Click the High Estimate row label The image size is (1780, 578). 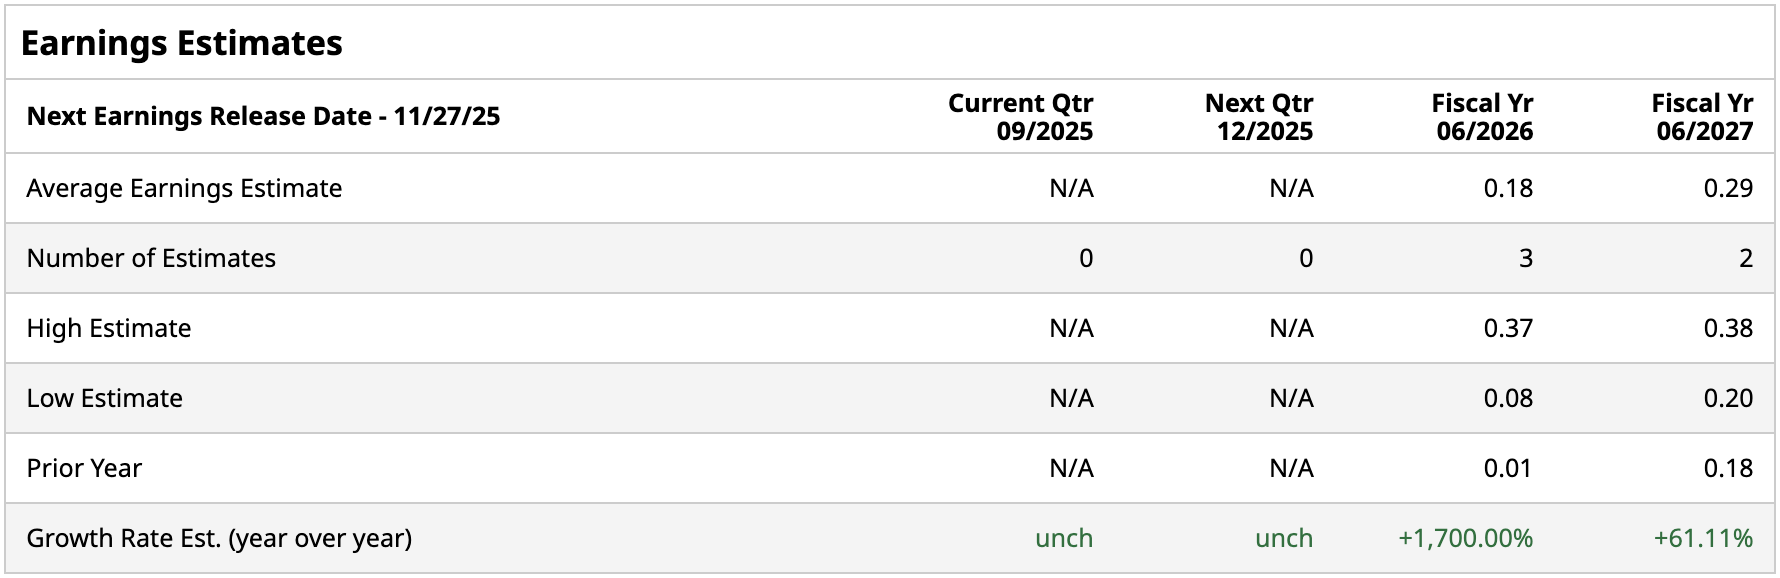coord(109,328)
